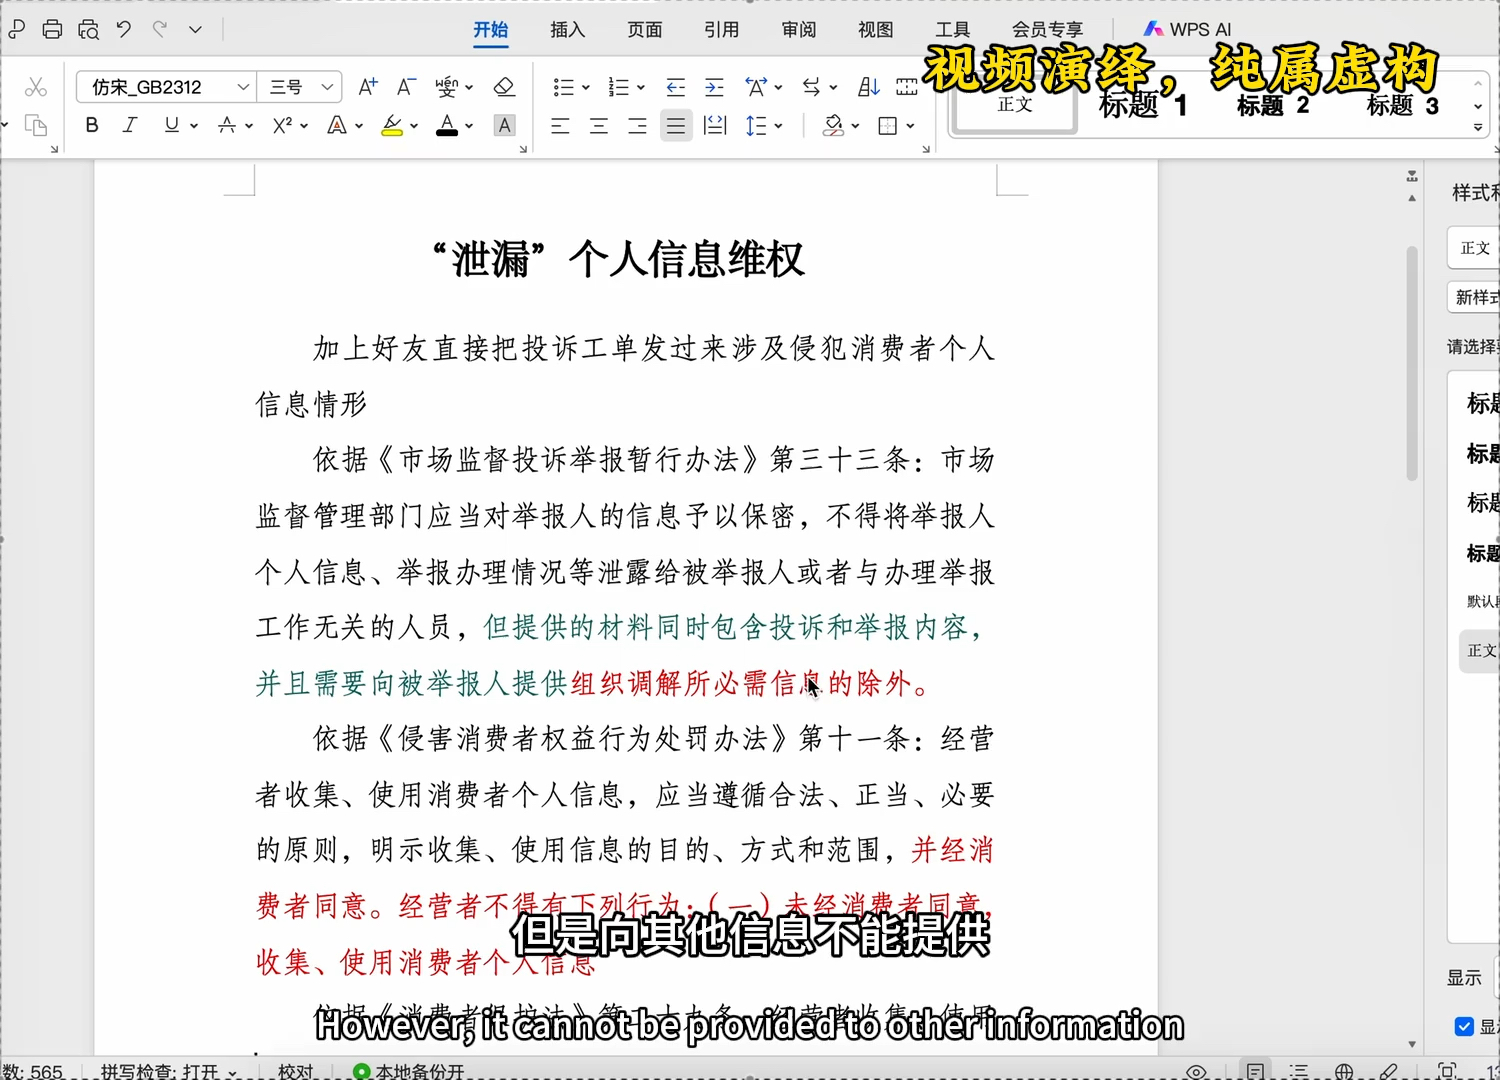Click the bulleted list icon
The width and height of the screenshot is (1500, 1080).
pyautogui.click(x=563, y=87)
